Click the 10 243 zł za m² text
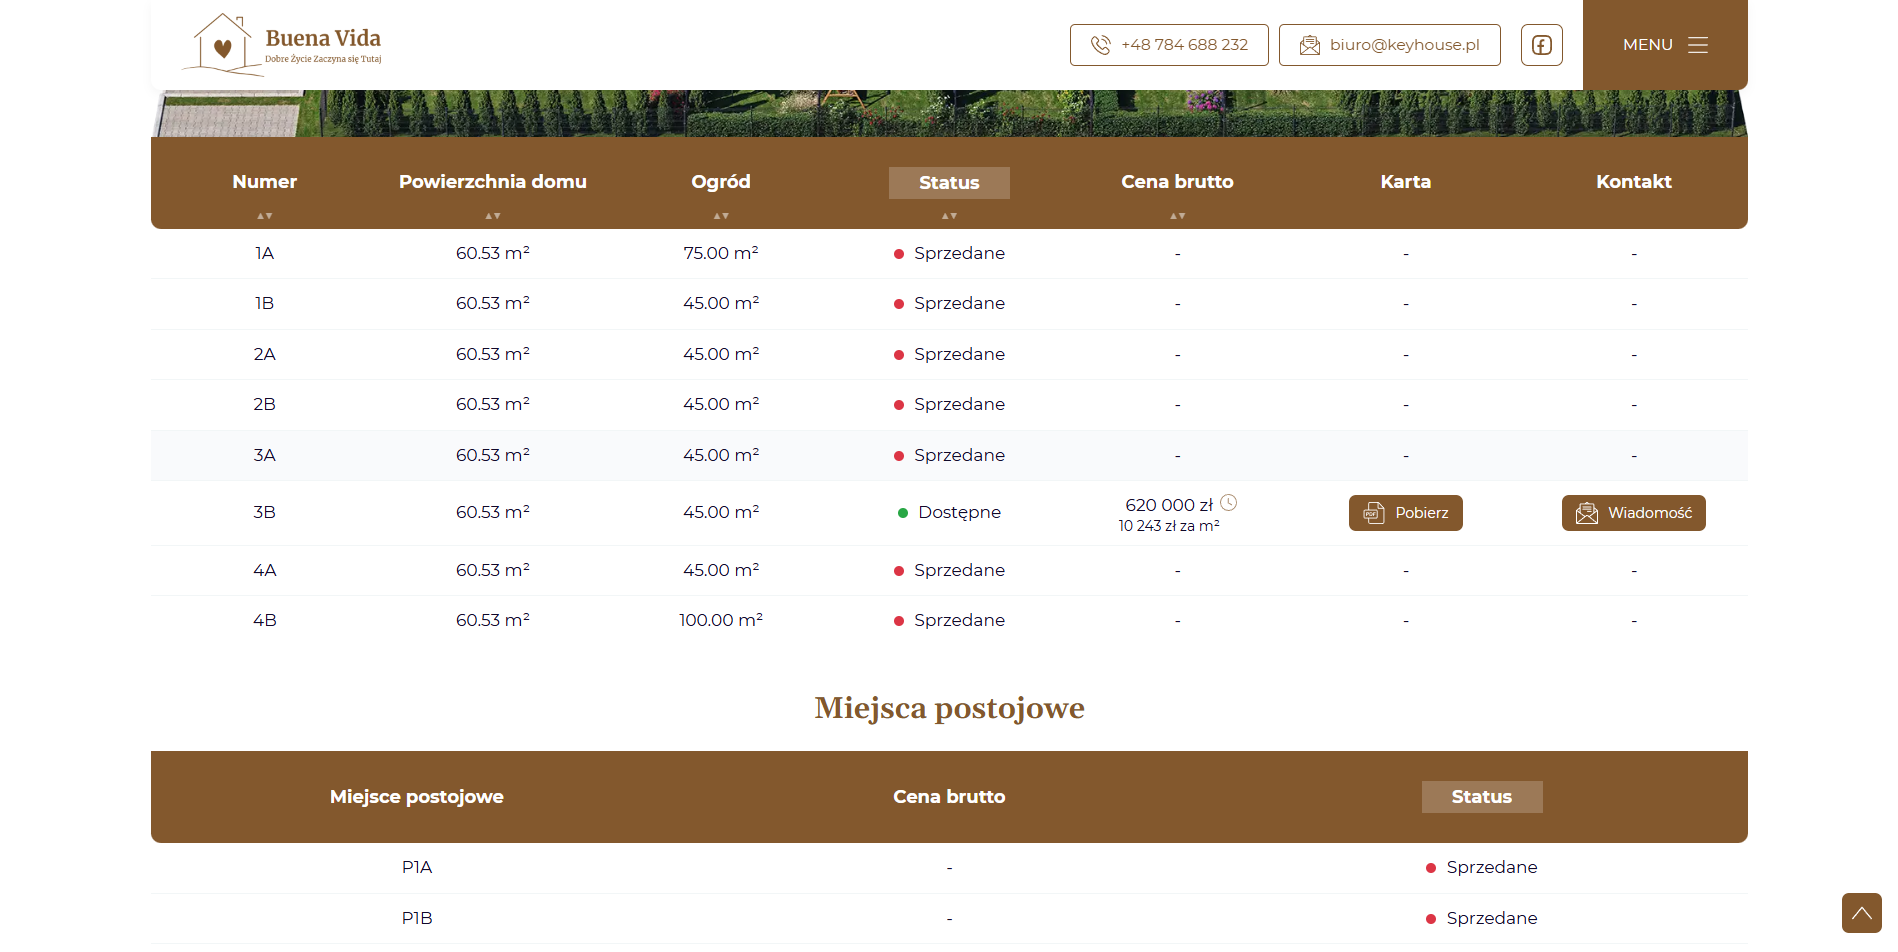 [1169, 526]
